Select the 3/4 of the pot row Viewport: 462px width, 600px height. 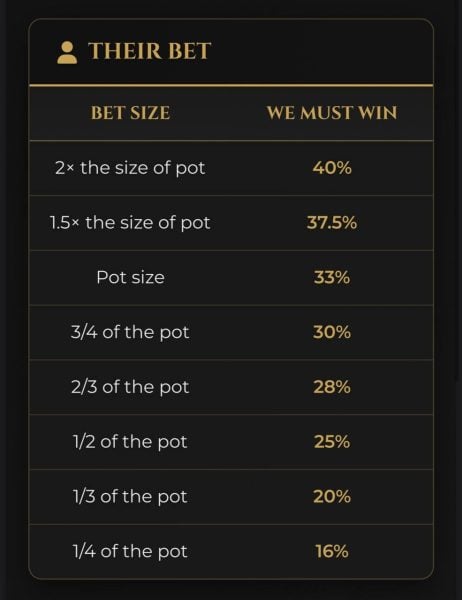click(231, 332)
